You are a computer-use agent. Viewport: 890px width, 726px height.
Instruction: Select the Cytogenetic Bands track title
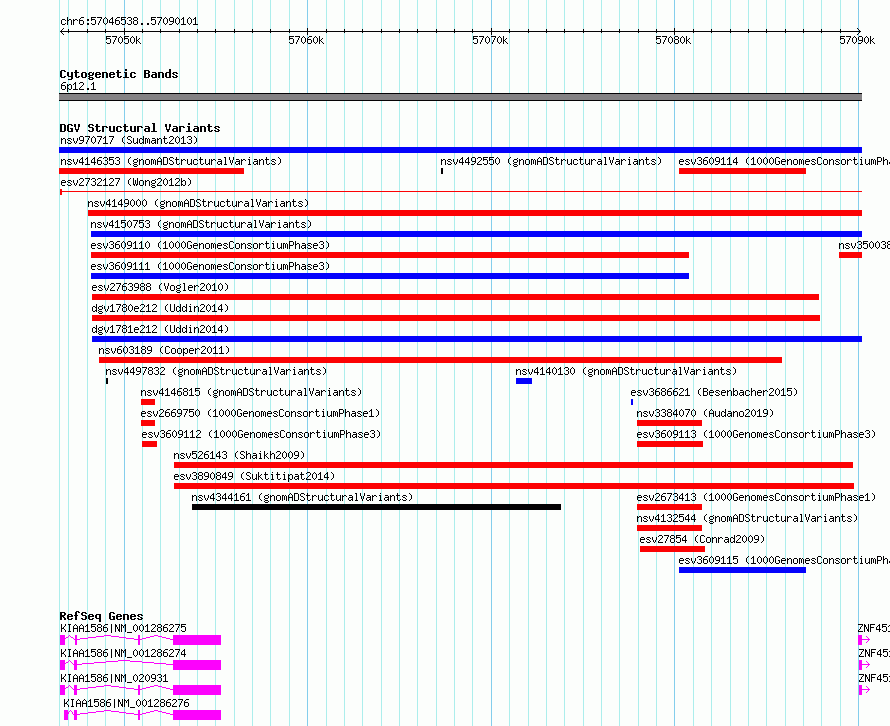(x=119, y=74)
